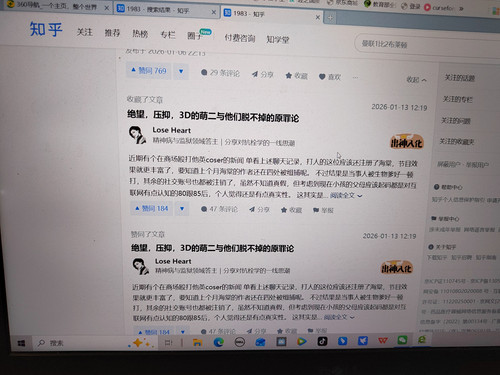
Task: Downvote arrow in the 收藏了文章 post
Action: 182,209
